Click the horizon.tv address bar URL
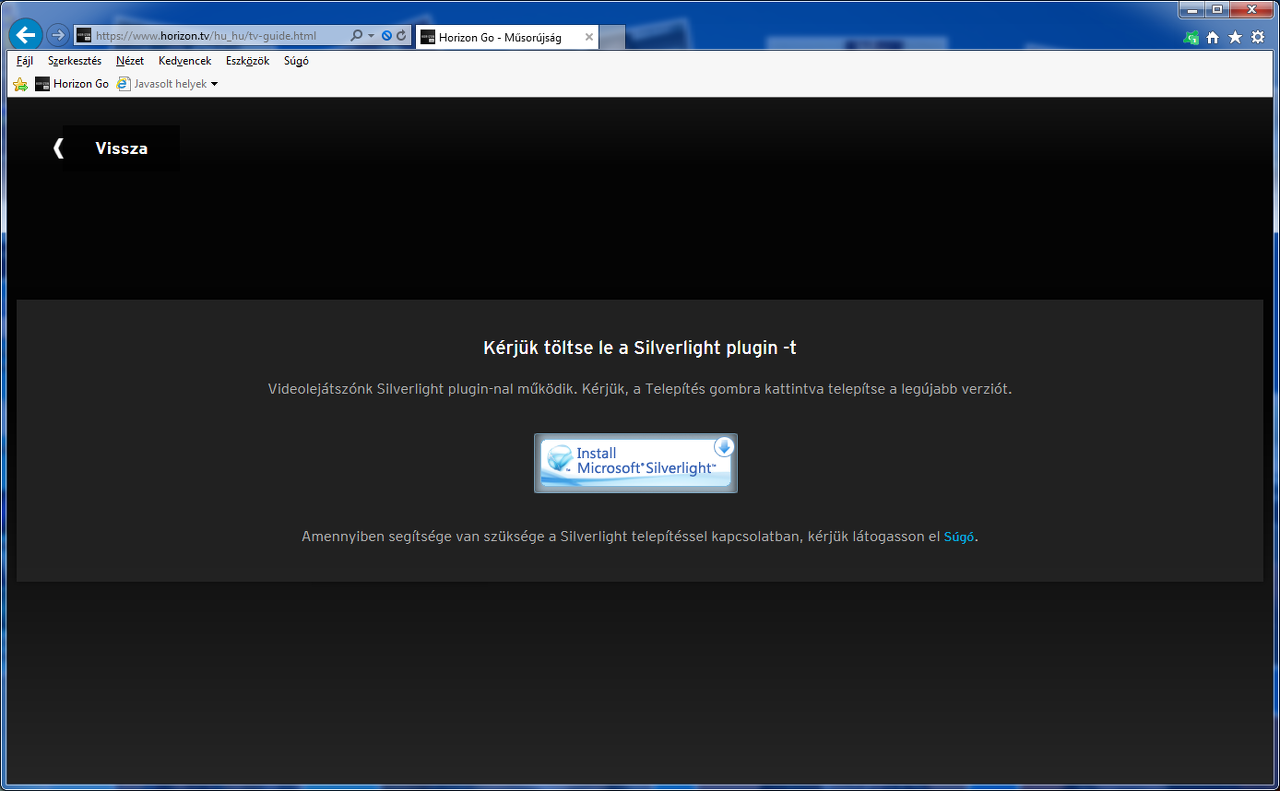This screenshot has height=791, width=1280. [x=205, y=36]
